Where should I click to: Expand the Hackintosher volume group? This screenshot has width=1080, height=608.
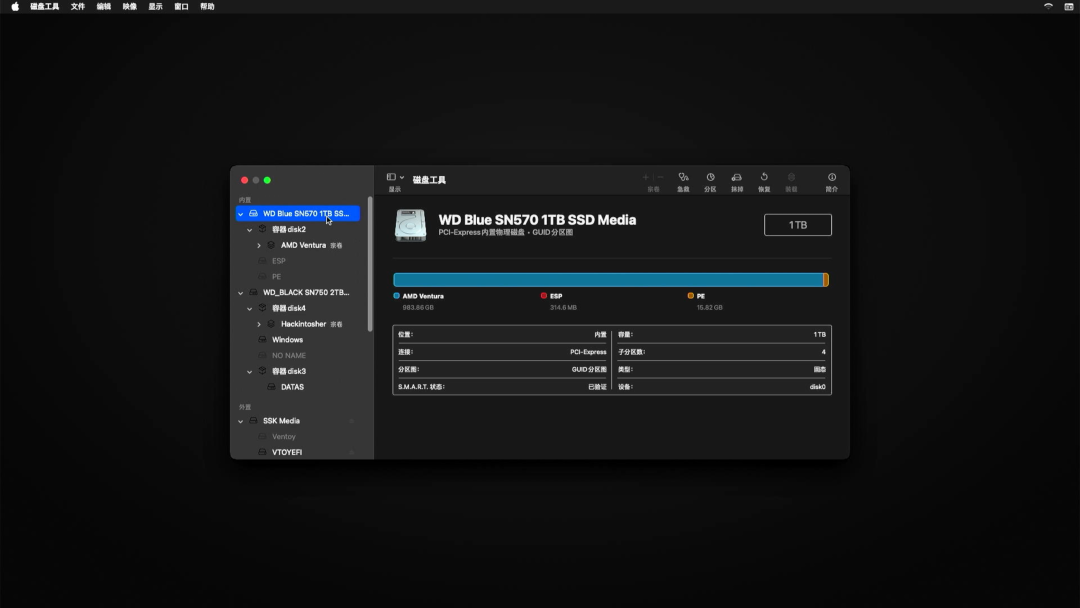pos(259,324)
